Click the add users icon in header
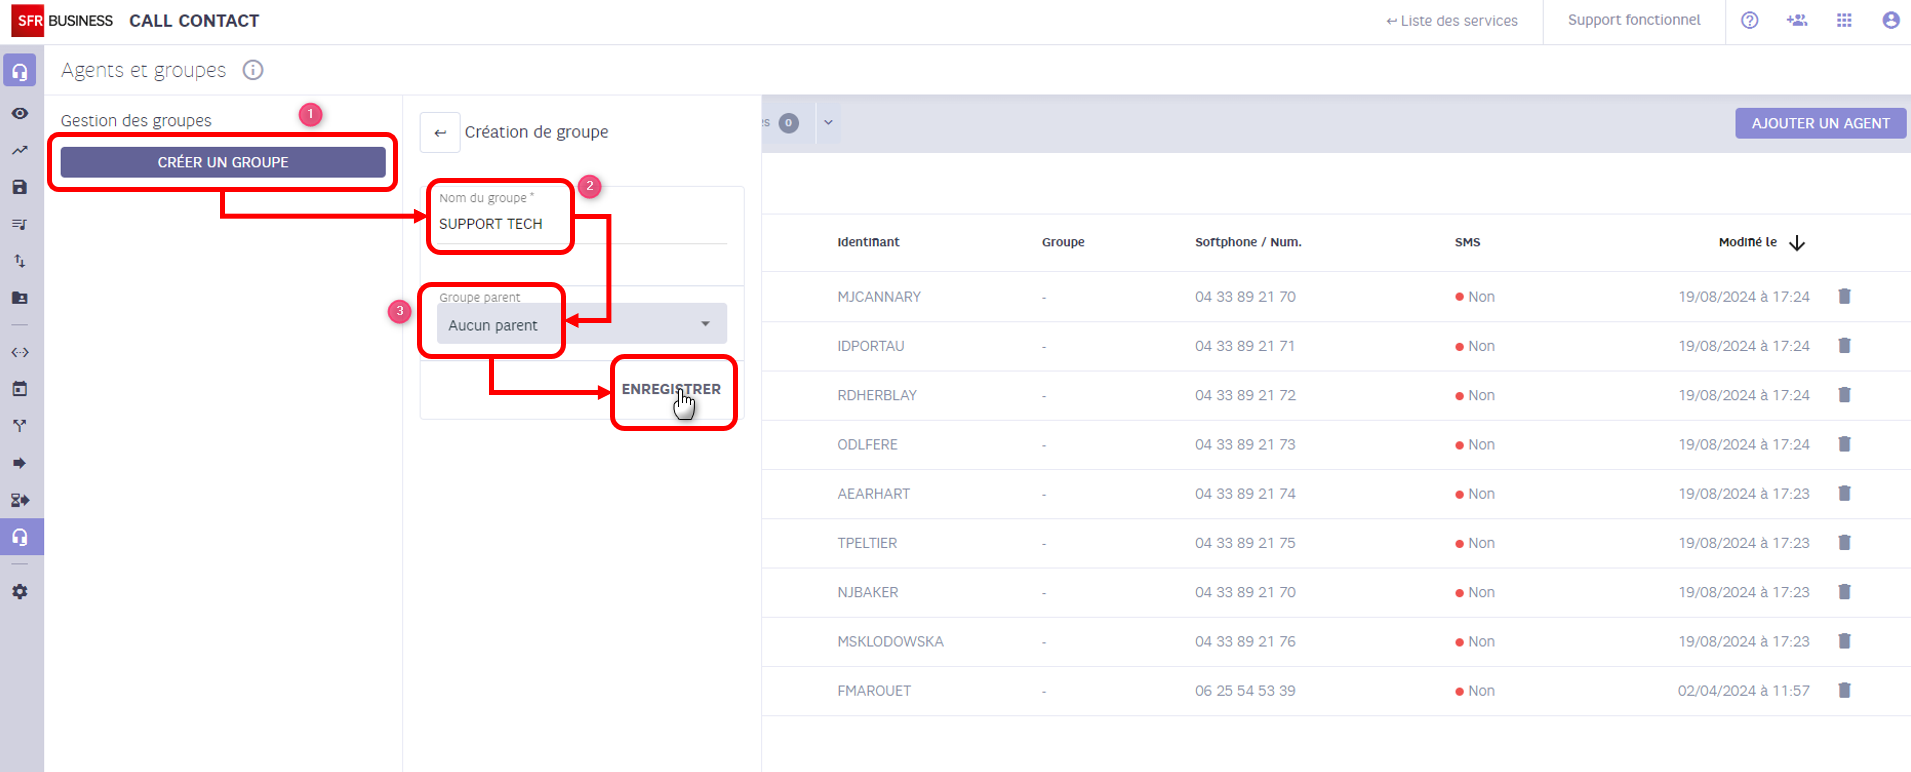This screenshot has width=1911, height=772. [x=1797, y=21]
